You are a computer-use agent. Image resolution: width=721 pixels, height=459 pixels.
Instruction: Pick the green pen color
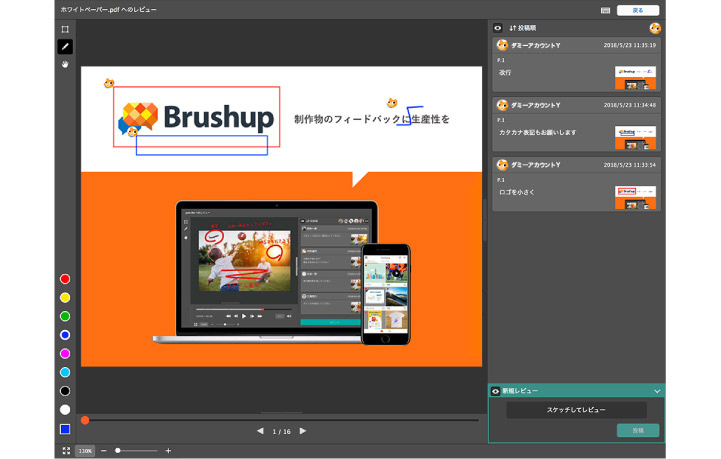65,316
